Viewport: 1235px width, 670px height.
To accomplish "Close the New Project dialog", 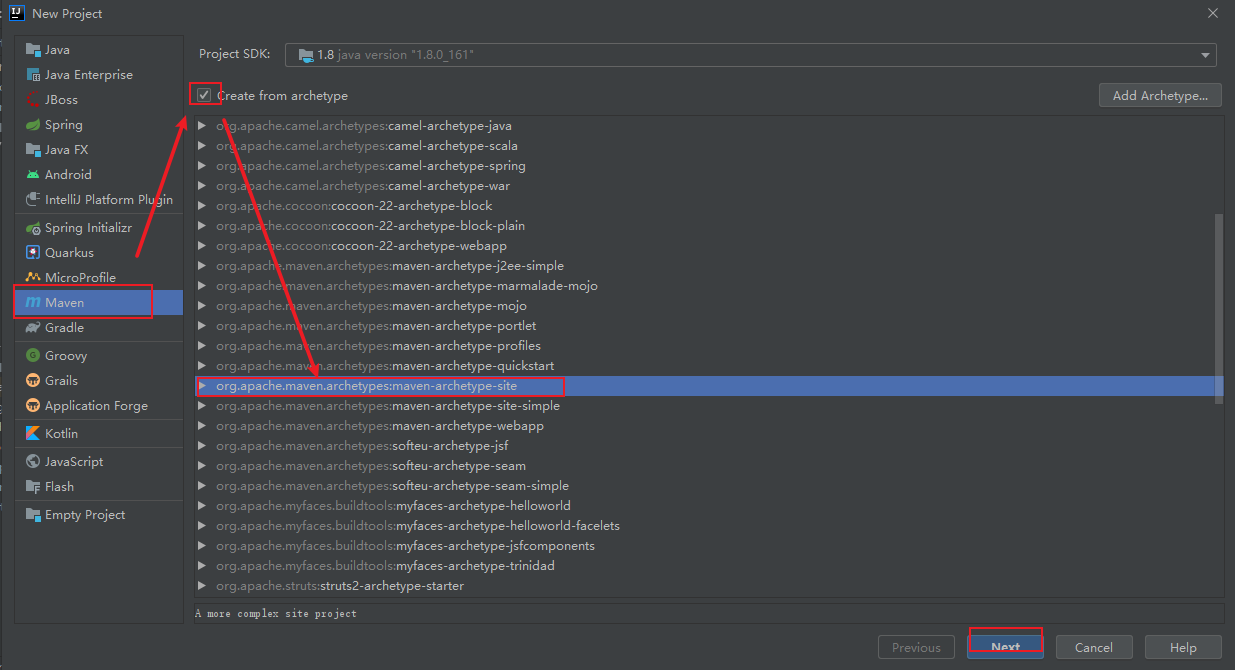I will pos(1212,13).
